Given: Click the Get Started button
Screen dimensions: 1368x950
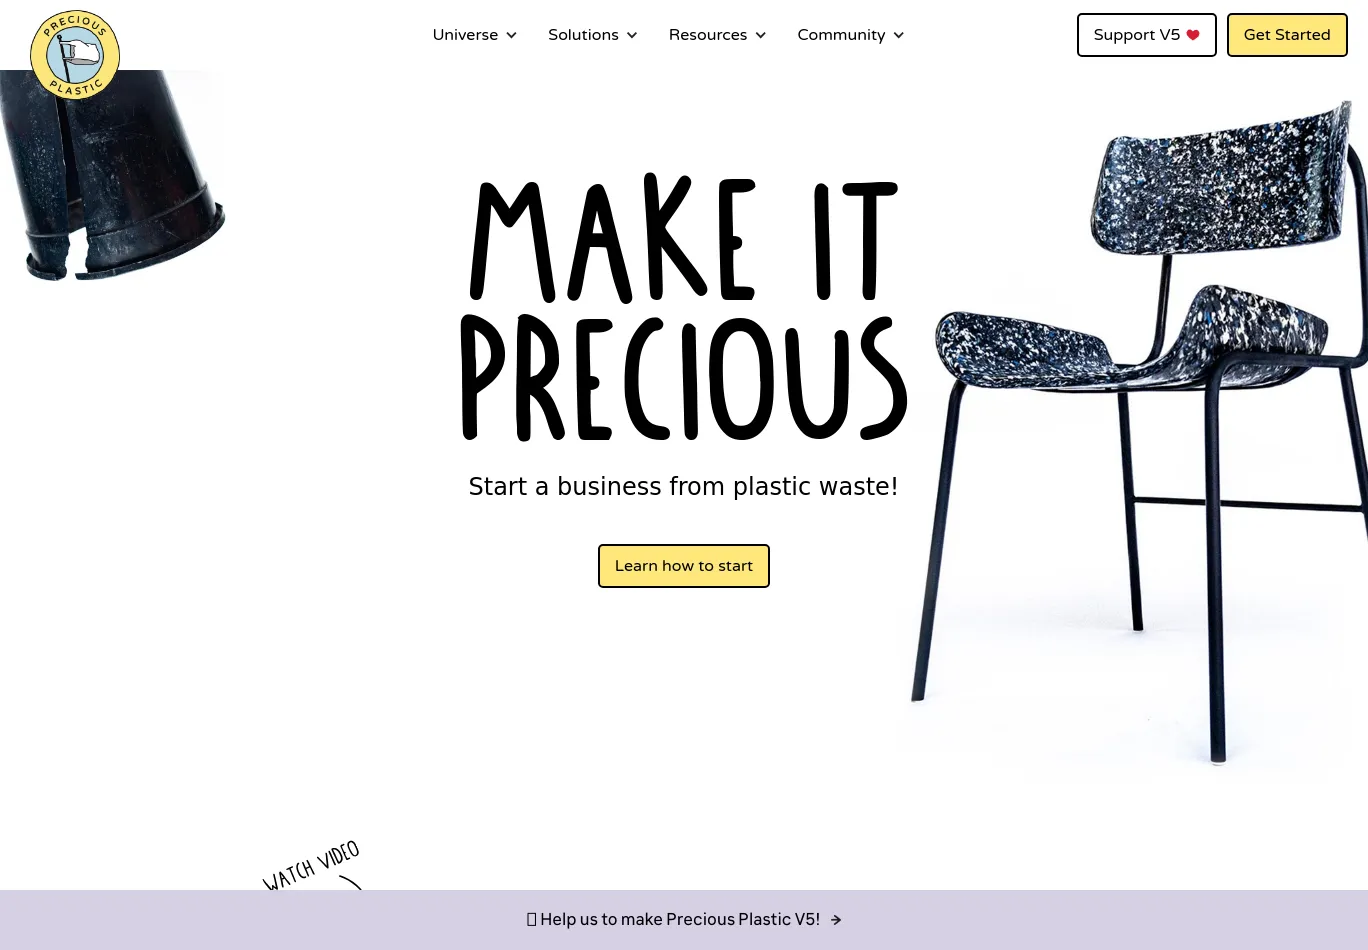Looking at the screenshot, I should (1287, 35).
